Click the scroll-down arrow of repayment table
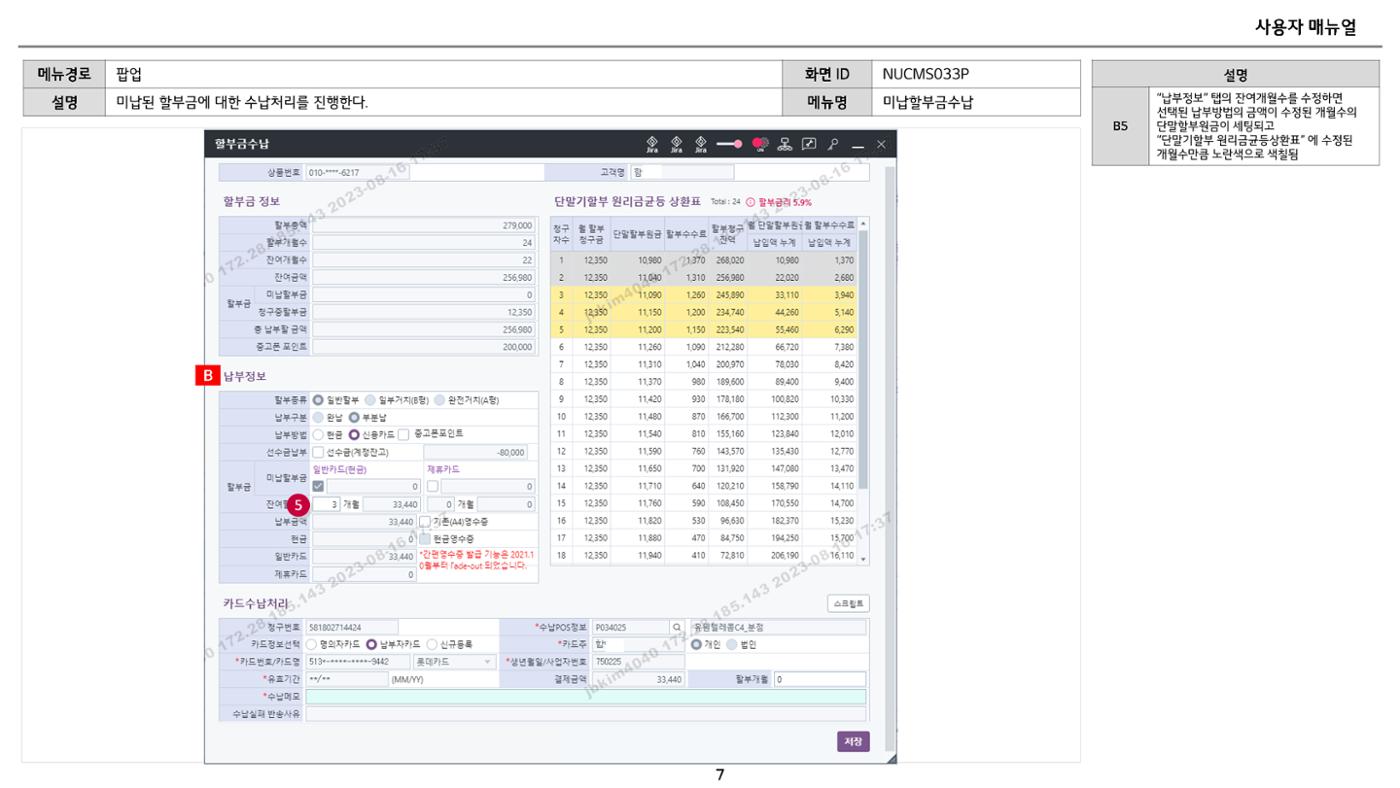1400x788 pixels. click(x=864, y=559)
